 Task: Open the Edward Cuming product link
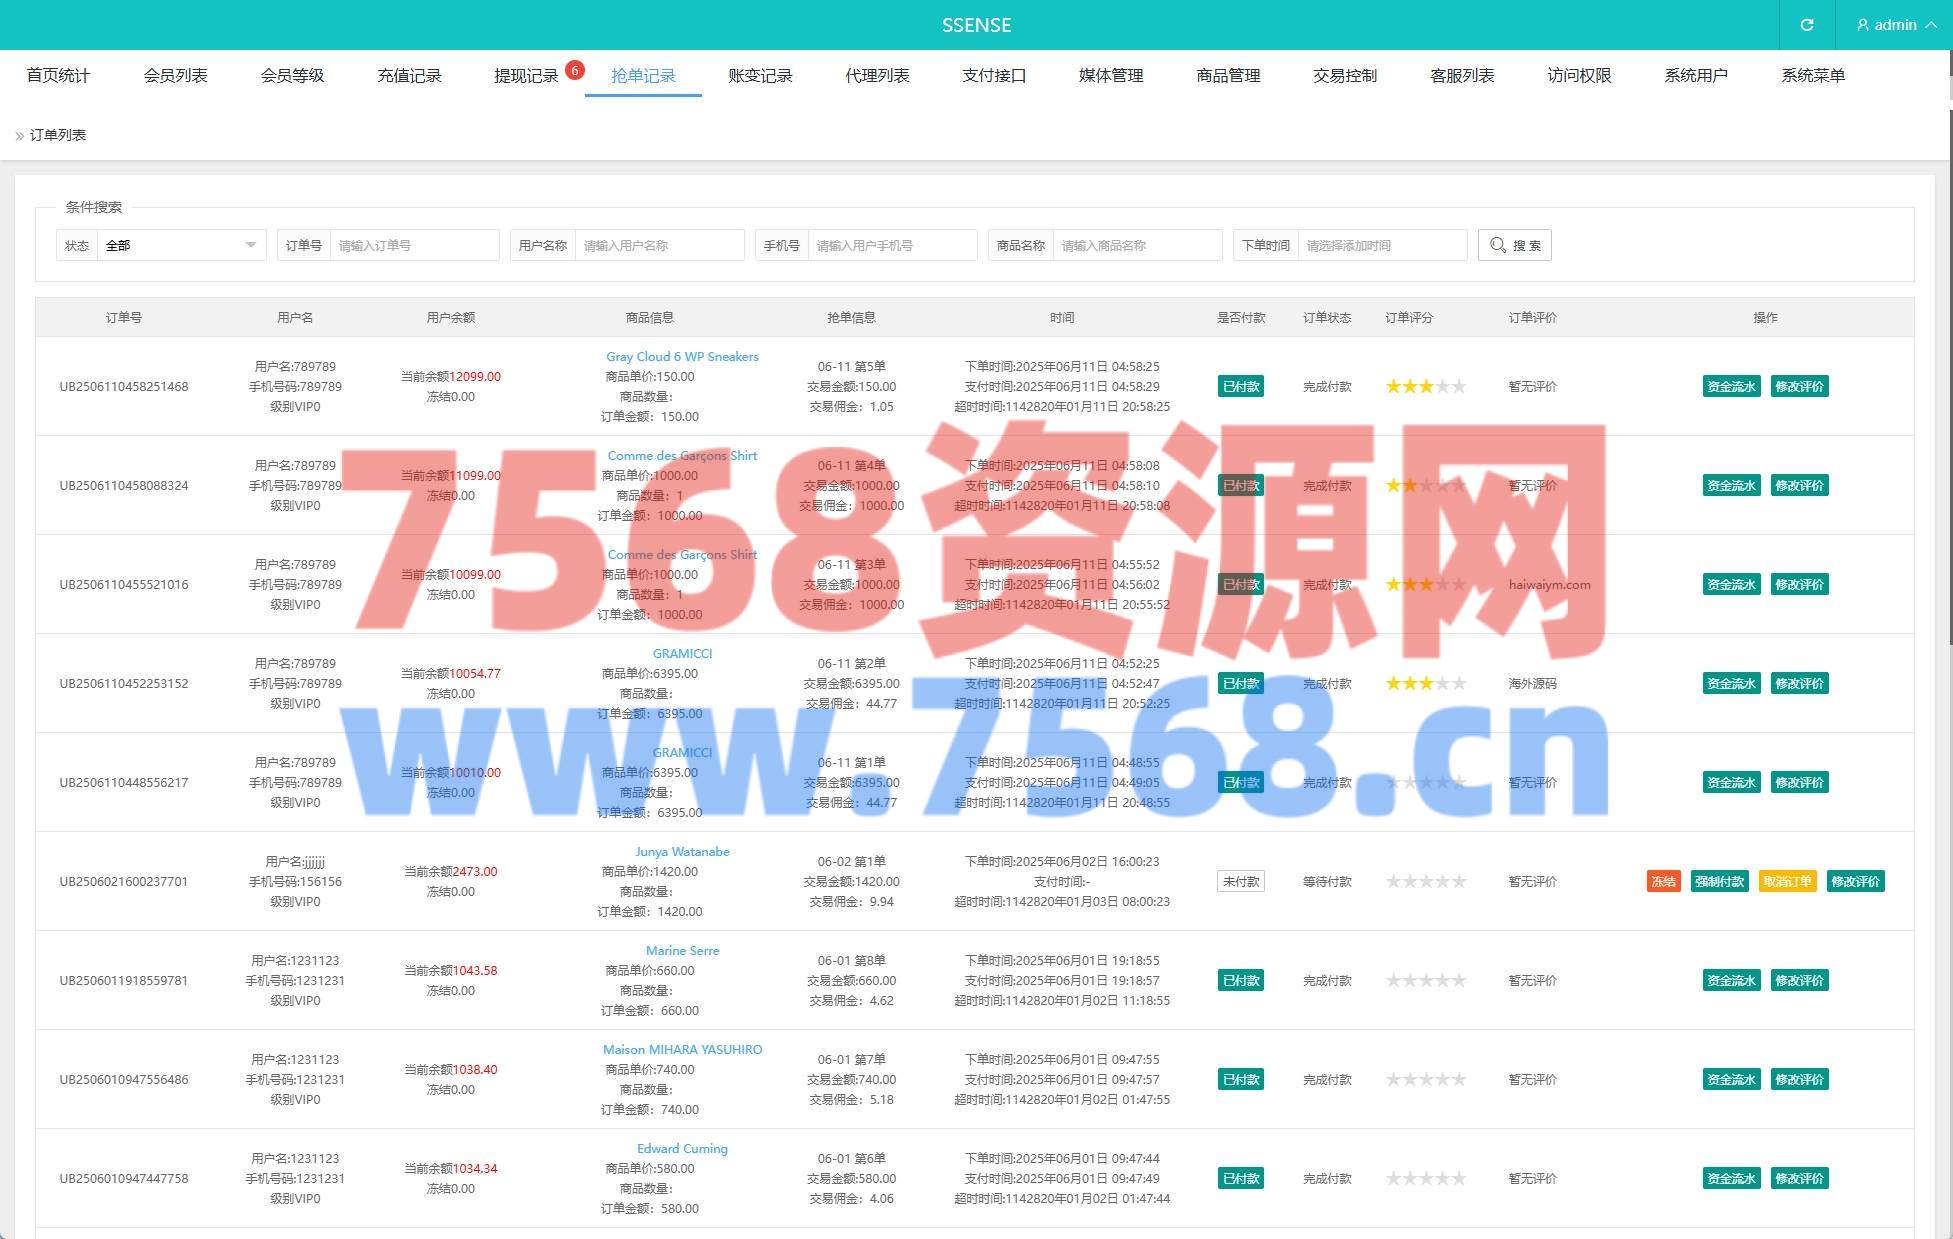click(682, 1149)
